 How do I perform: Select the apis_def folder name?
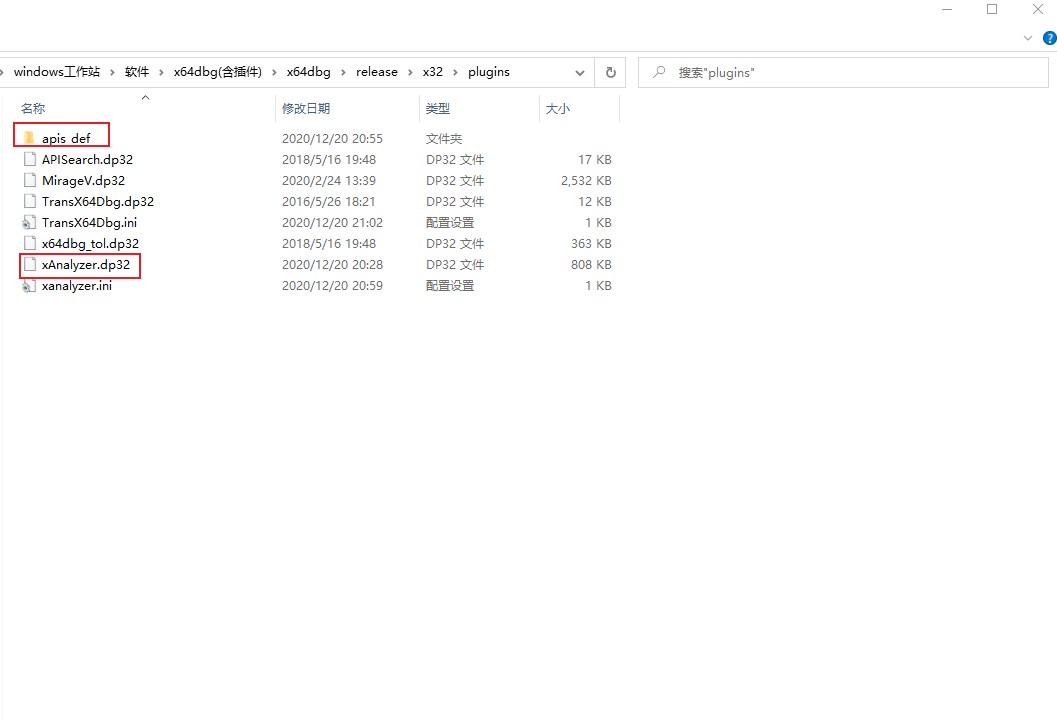(66, 138)
